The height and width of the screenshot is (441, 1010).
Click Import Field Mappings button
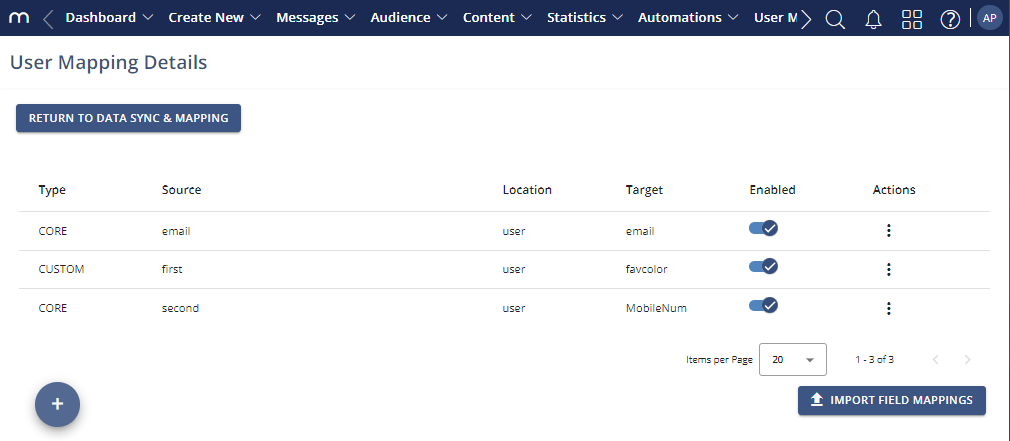pyautogui.click(x=891, y=400)
